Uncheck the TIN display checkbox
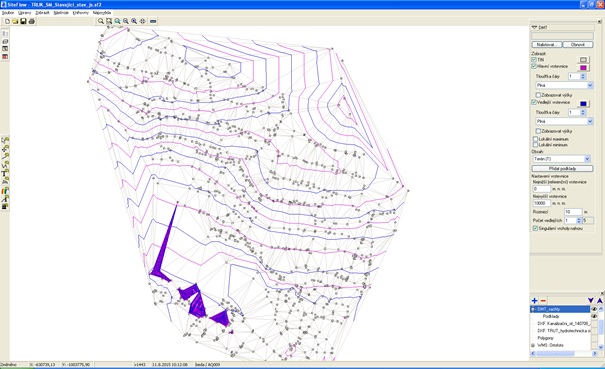This screenshot has width=605, height=369. (x=534, y=60)
